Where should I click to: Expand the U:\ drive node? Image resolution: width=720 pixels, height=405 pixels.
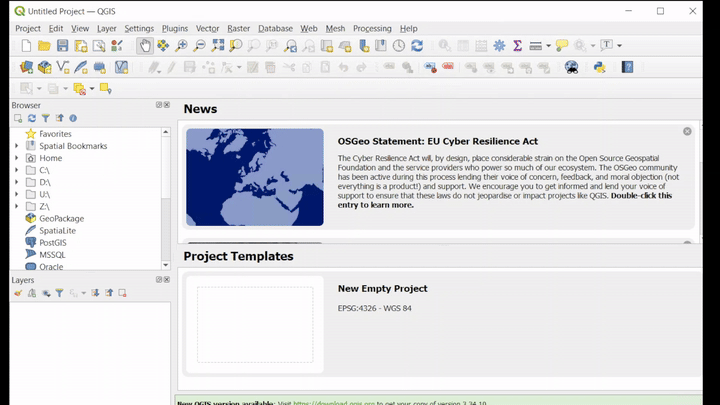click(x=17, y=194)
